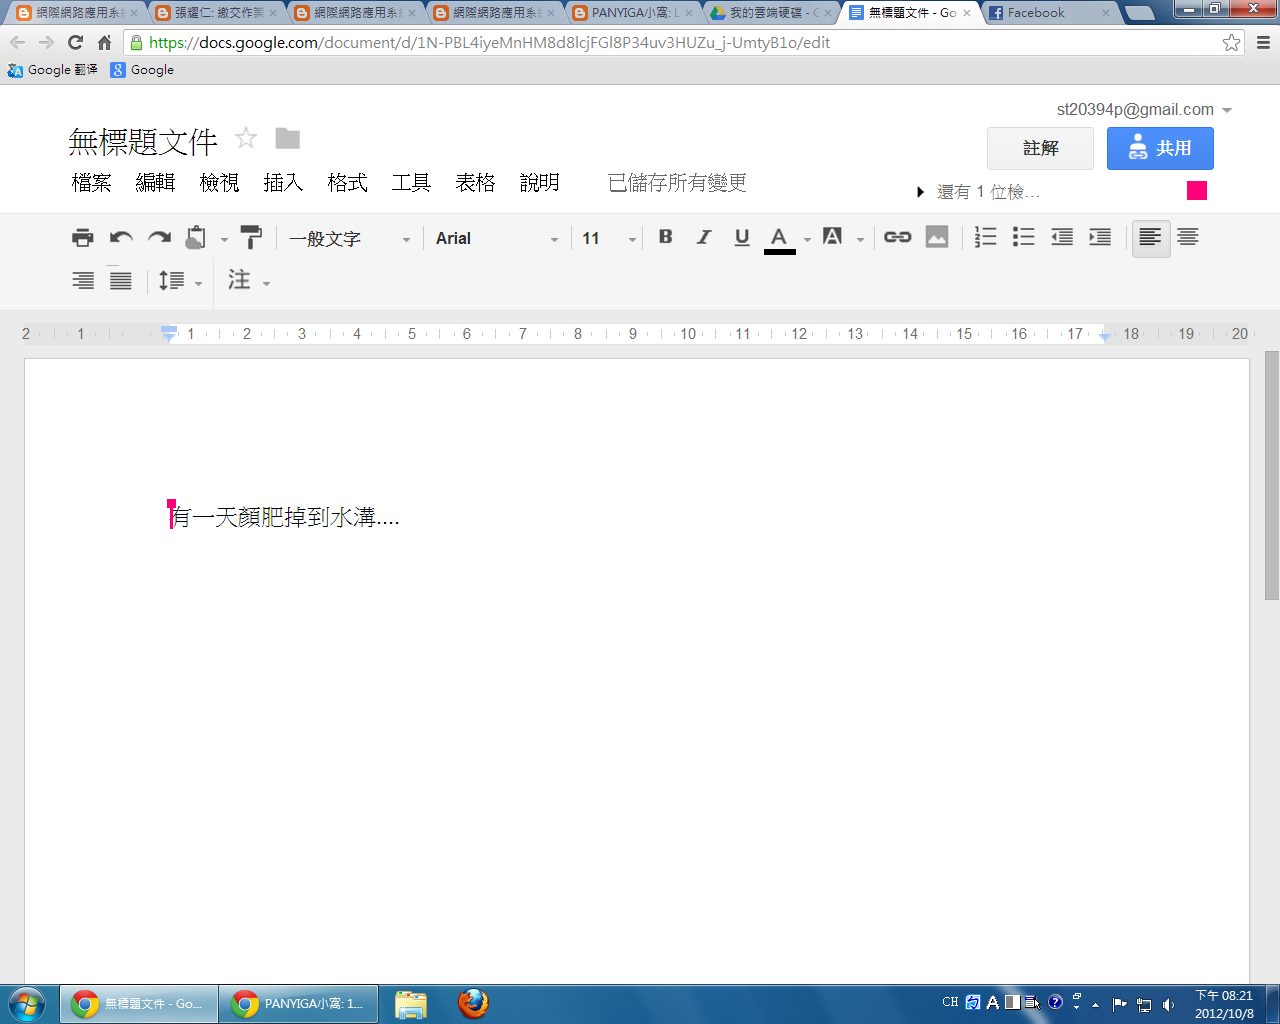The height and width of the screenshot is (1024, 1280).
Task: Toggle underline formatting
Action: point(741,238)
